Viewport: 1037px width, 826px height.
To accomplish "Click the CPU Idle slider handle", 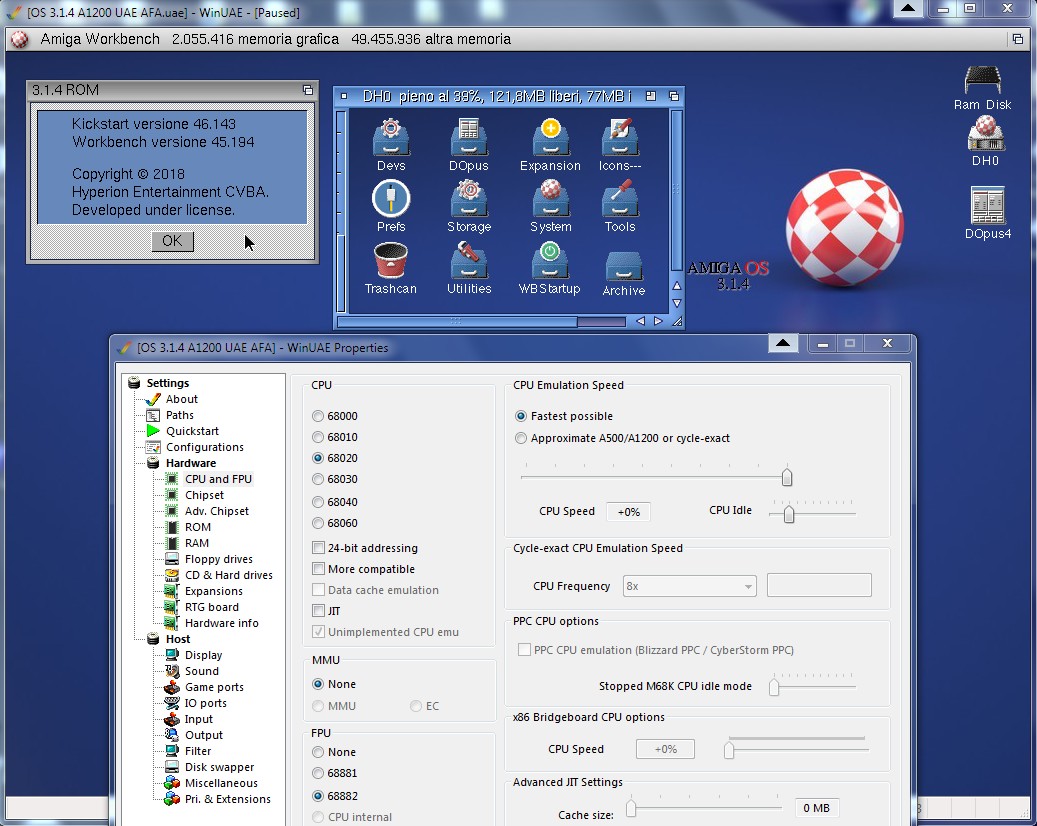I will [789, 514].
